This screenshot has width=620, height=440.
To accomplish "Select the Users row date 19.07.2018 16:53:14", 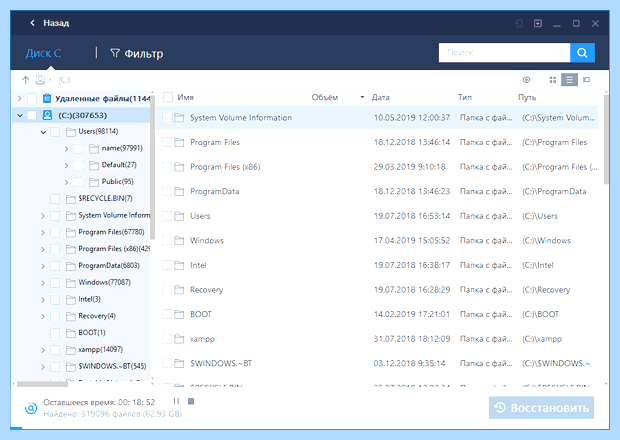I will click(412, 216).
